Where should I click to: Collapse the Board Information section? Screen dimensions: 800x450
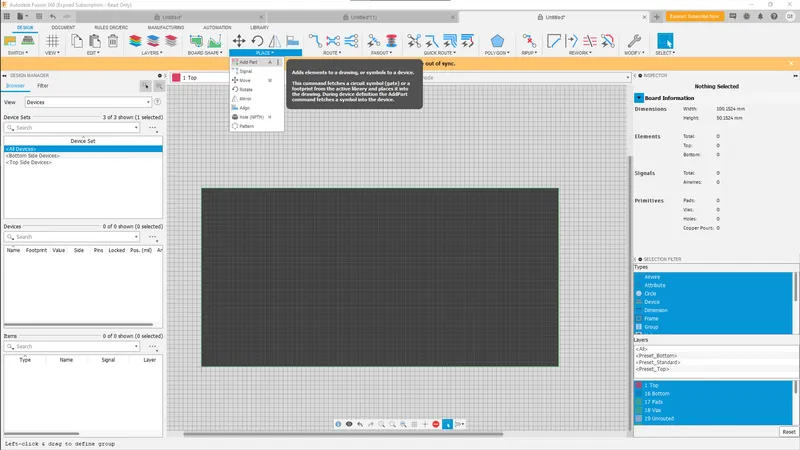[639, 98]
